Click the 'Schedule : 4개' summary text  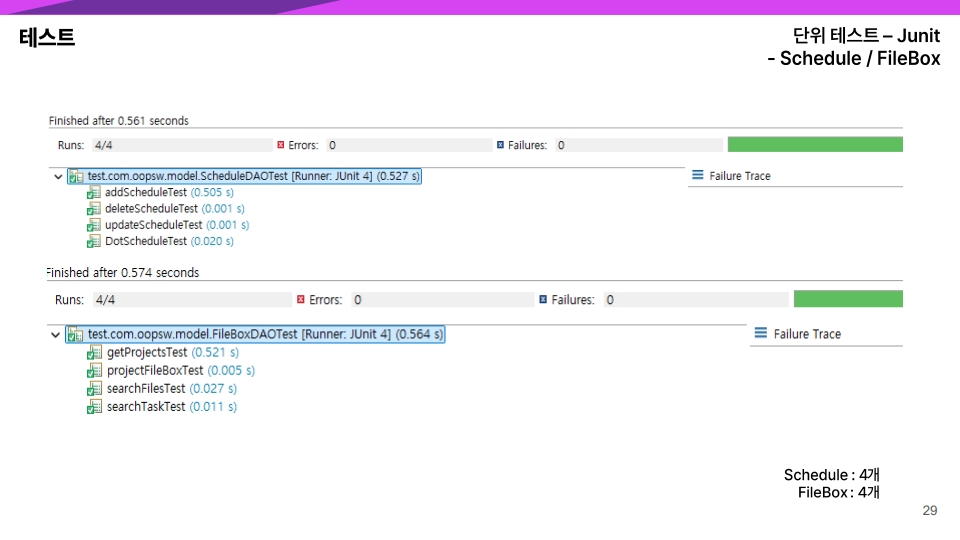tap(831, 474)
